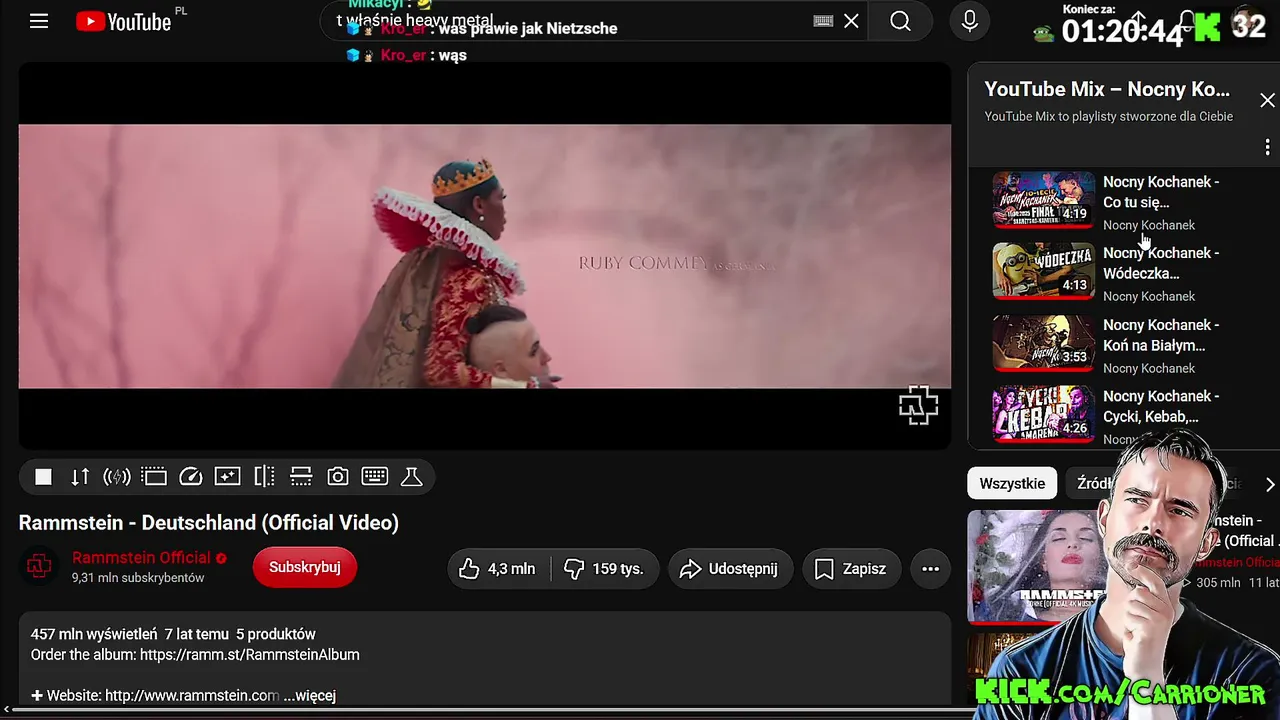The image size is (1280, 720).
Task: Click the volume booster icon in video toolbar
Action: coord(117,477)
